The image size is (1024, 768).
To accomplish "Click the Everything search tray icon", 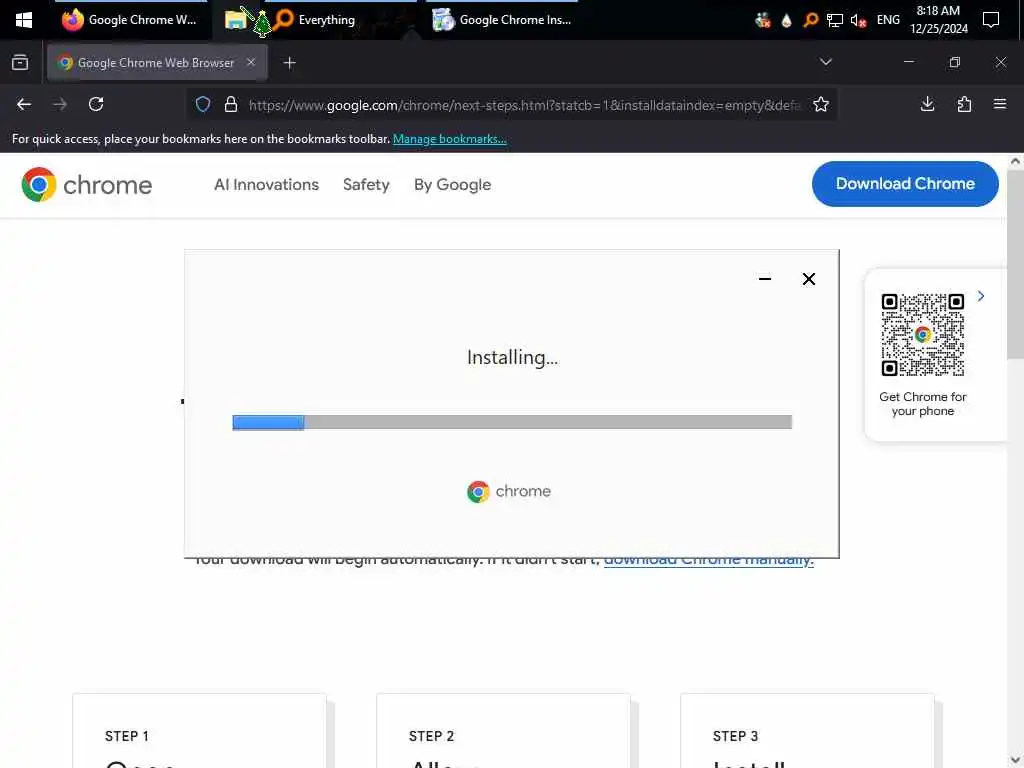I will 810,20.
